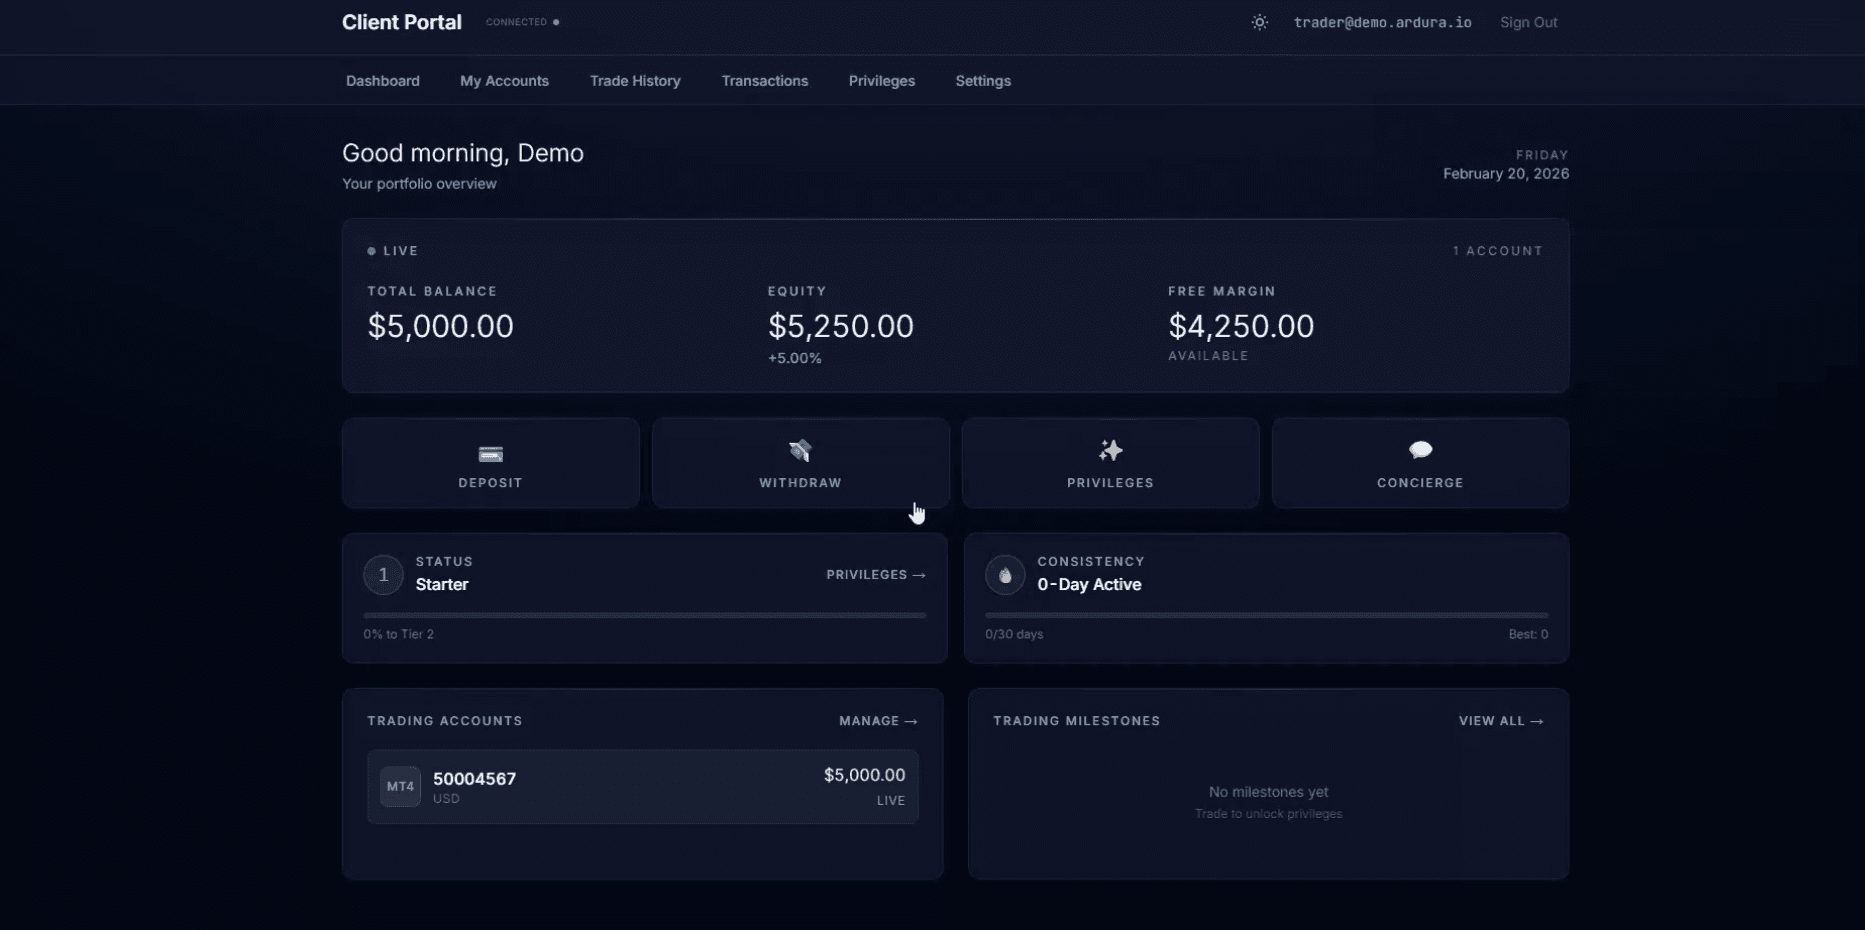Click the Concierge chat bubble icon

1420,450
